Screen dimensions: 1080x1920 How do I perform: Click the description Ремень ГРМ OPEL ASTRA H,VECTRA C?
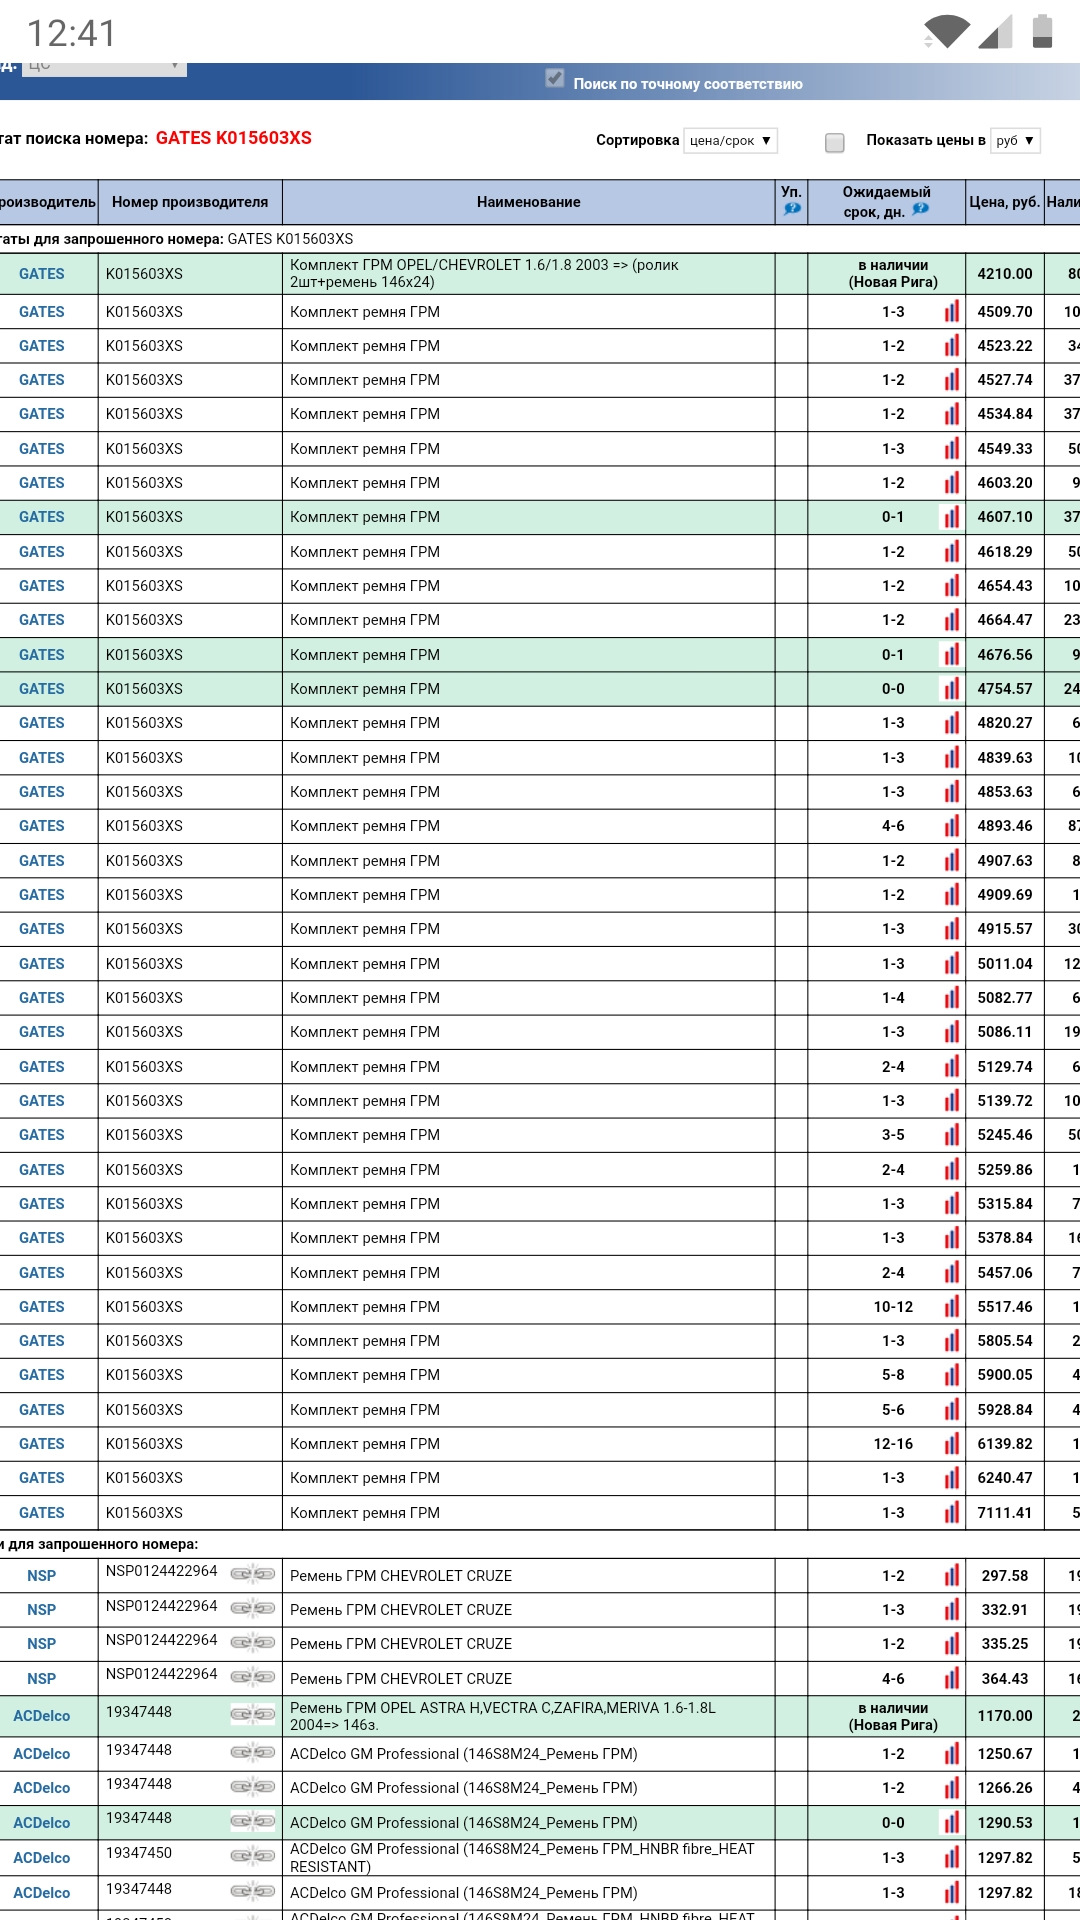pyautogui.click(x=503, y=1716)
